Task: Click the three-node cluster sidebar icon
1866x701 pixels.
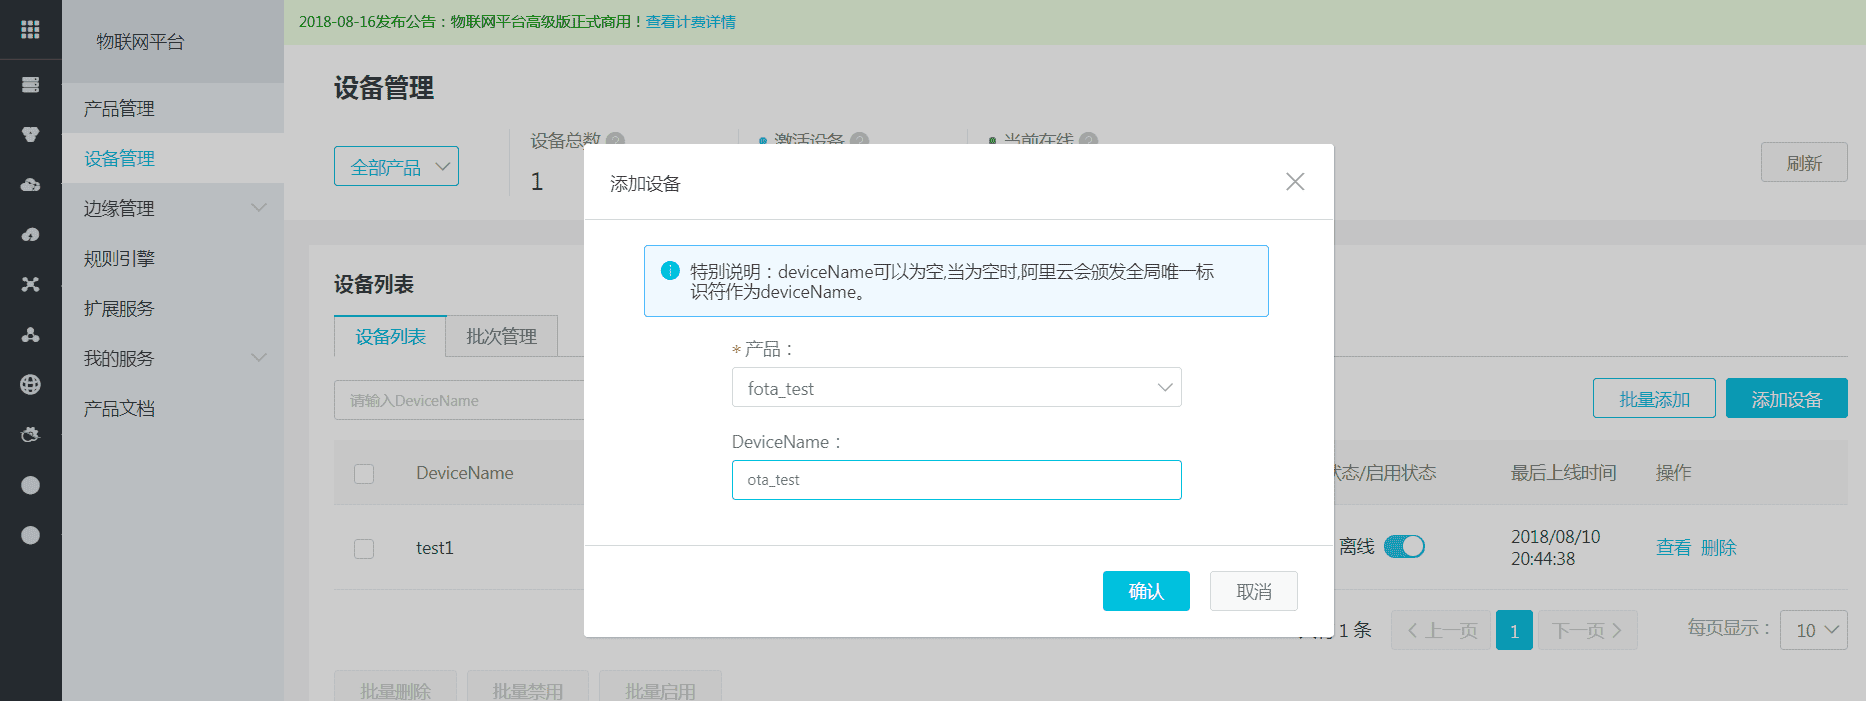Action: click(x=30, y=335)
